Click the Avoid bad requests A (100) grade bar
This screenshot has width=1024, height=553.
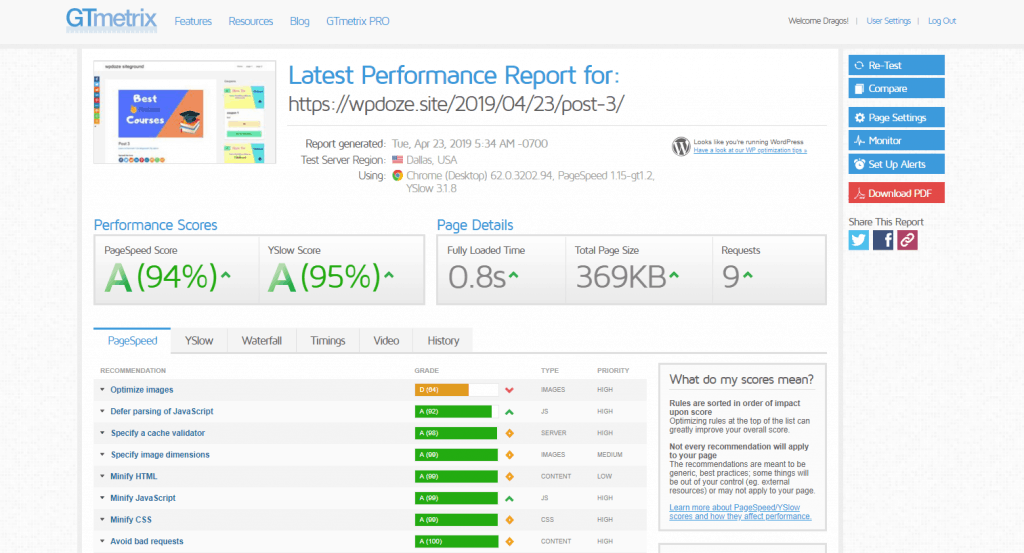(456, 541)
